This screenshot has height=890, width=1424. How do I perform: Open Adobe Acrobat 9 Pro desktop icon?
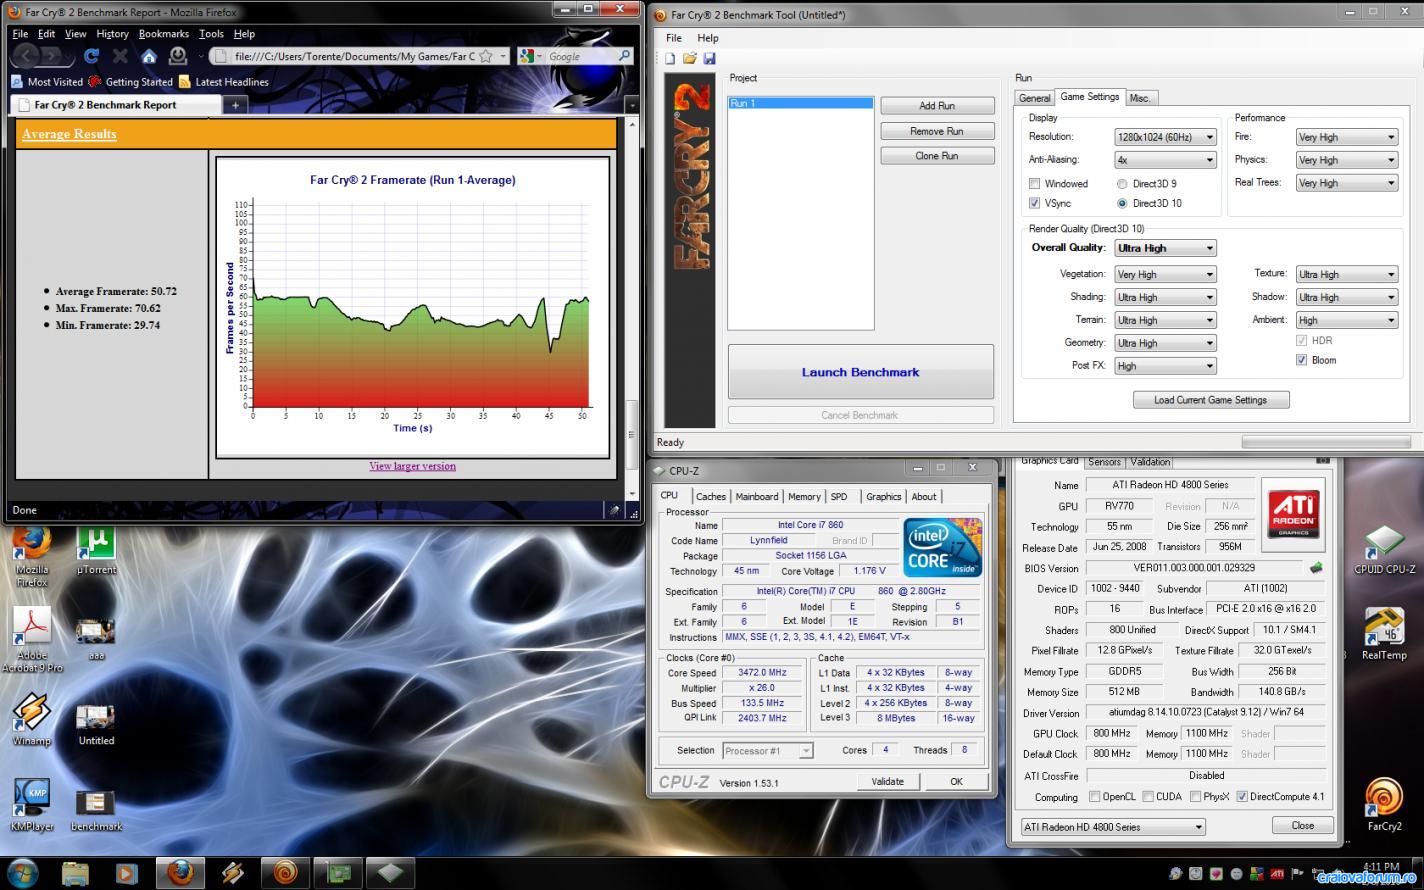32,640
